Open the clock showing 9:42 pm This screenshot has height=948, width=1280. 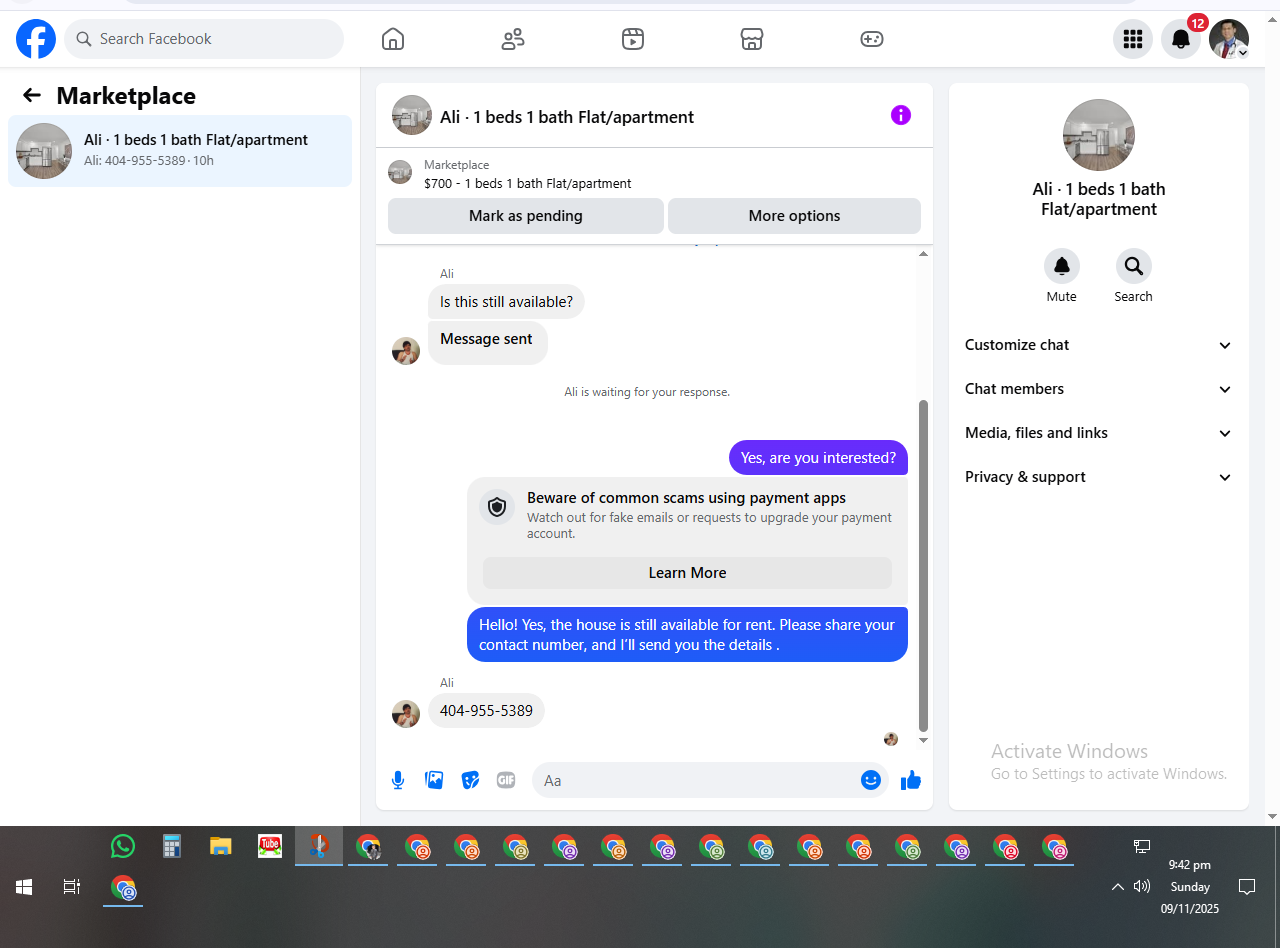(x=1190, y=887)
